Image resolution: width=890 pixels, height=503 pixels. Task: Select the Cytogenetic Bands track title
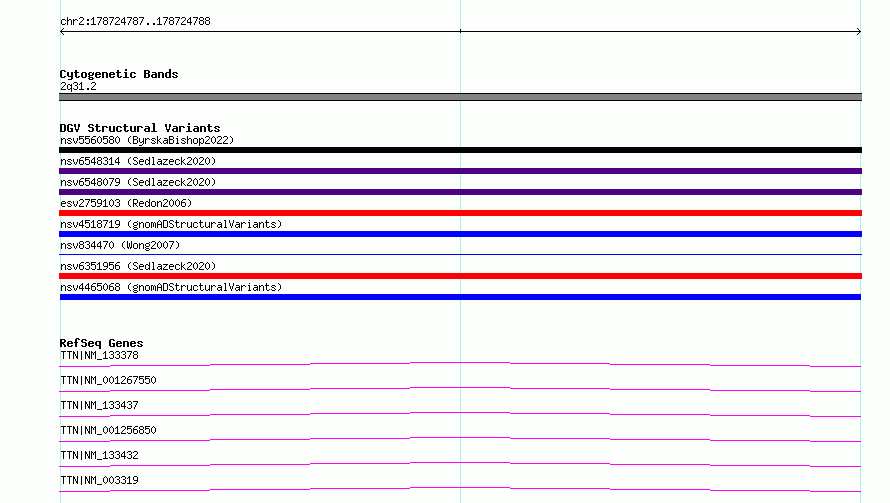click(119, 74)
